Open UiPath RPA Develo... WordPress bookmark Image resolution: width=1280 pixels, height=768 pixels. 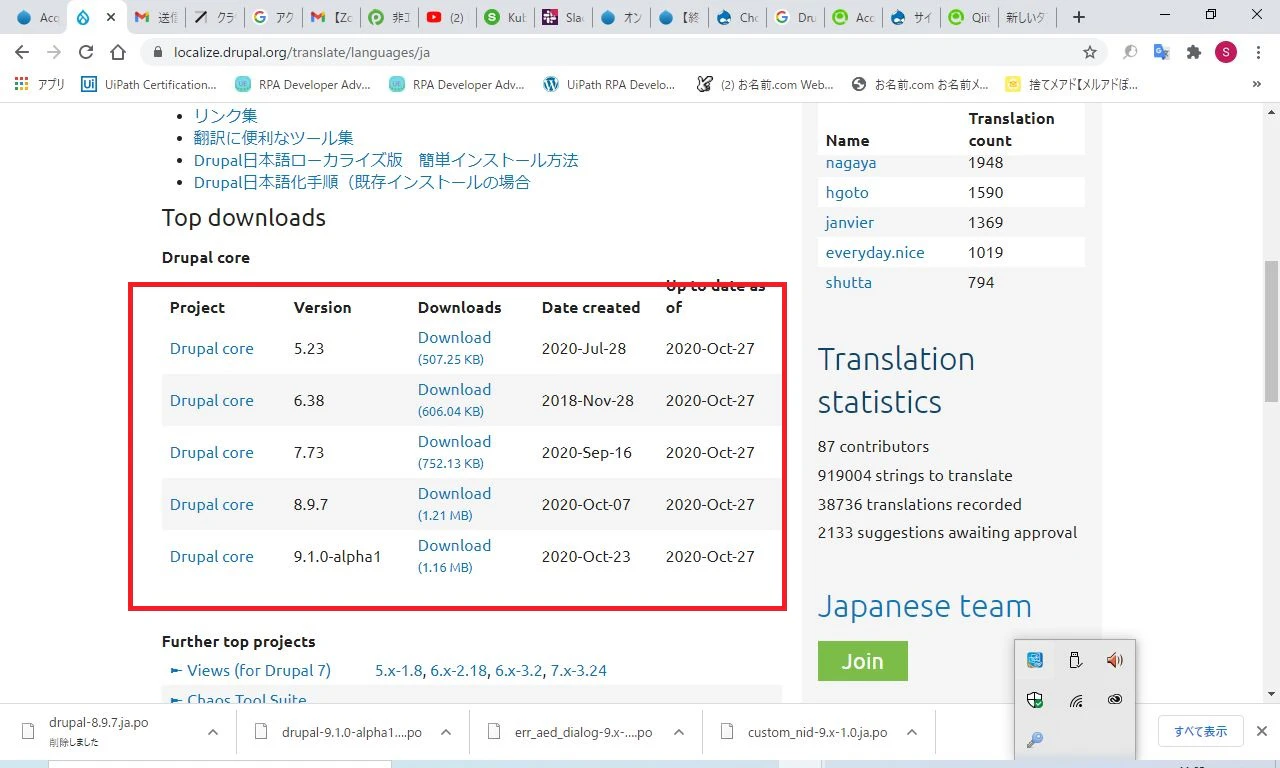pos(610,85)
